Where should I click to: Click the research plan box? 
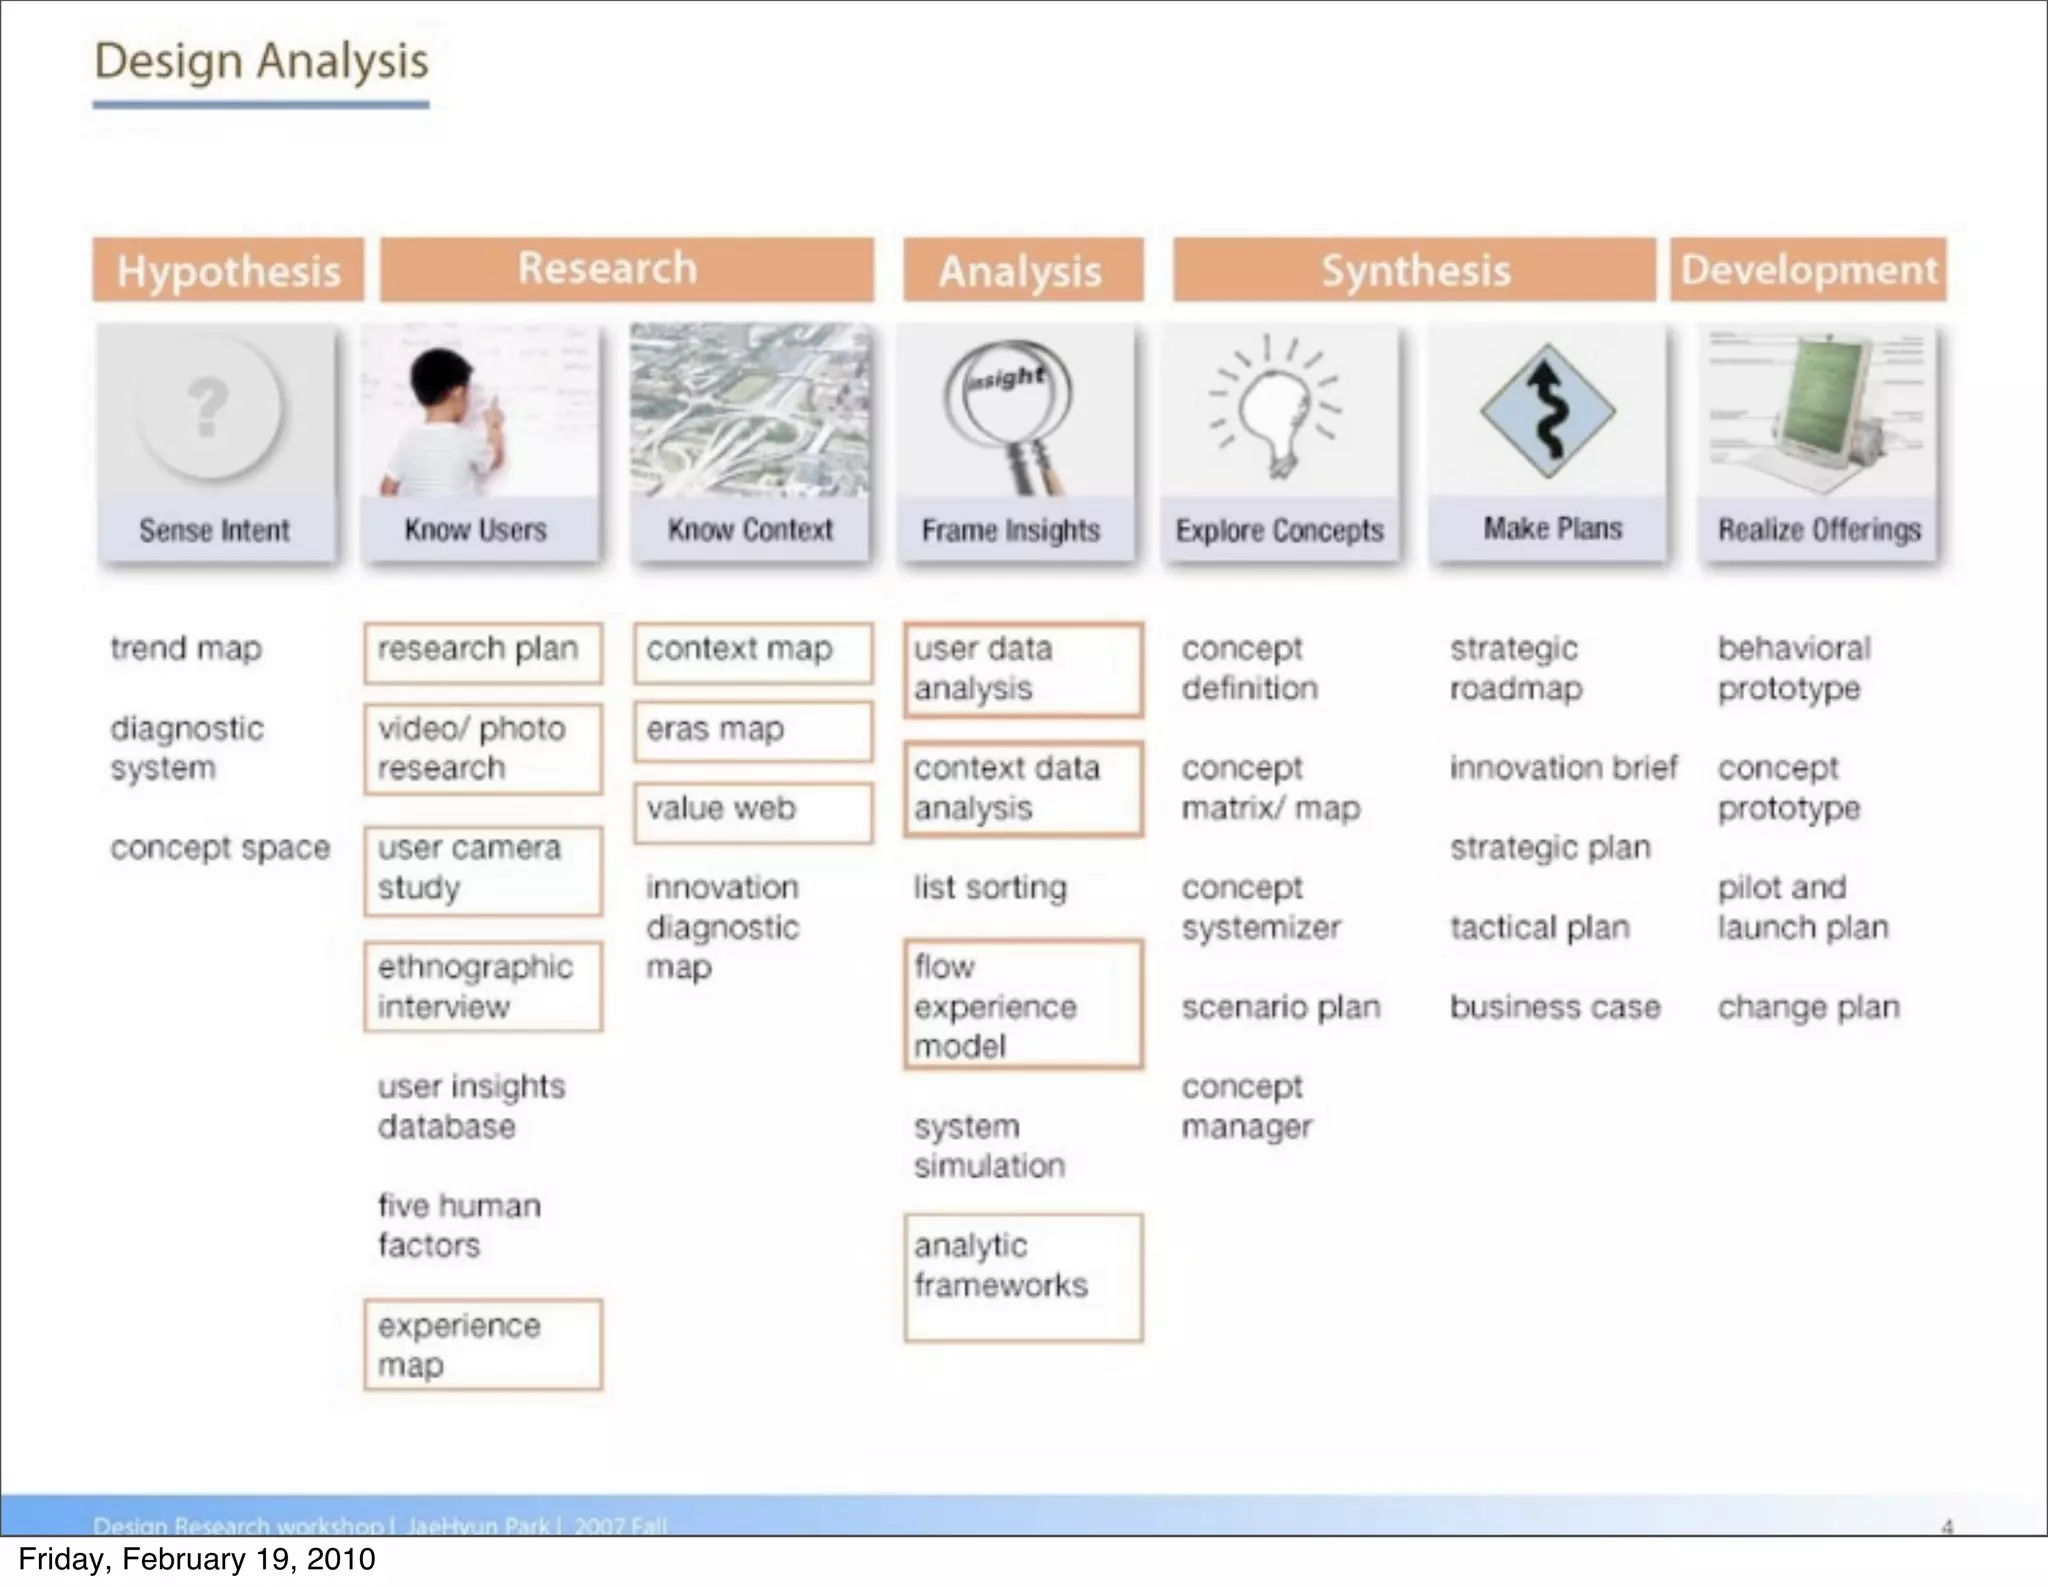point(483,652)
